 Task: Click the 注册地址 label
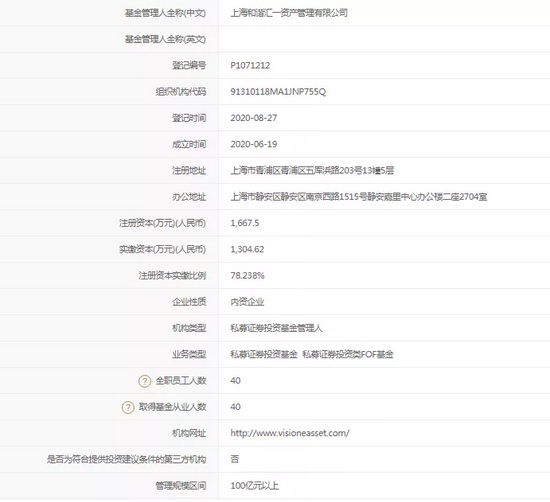(x=189, y=170)
